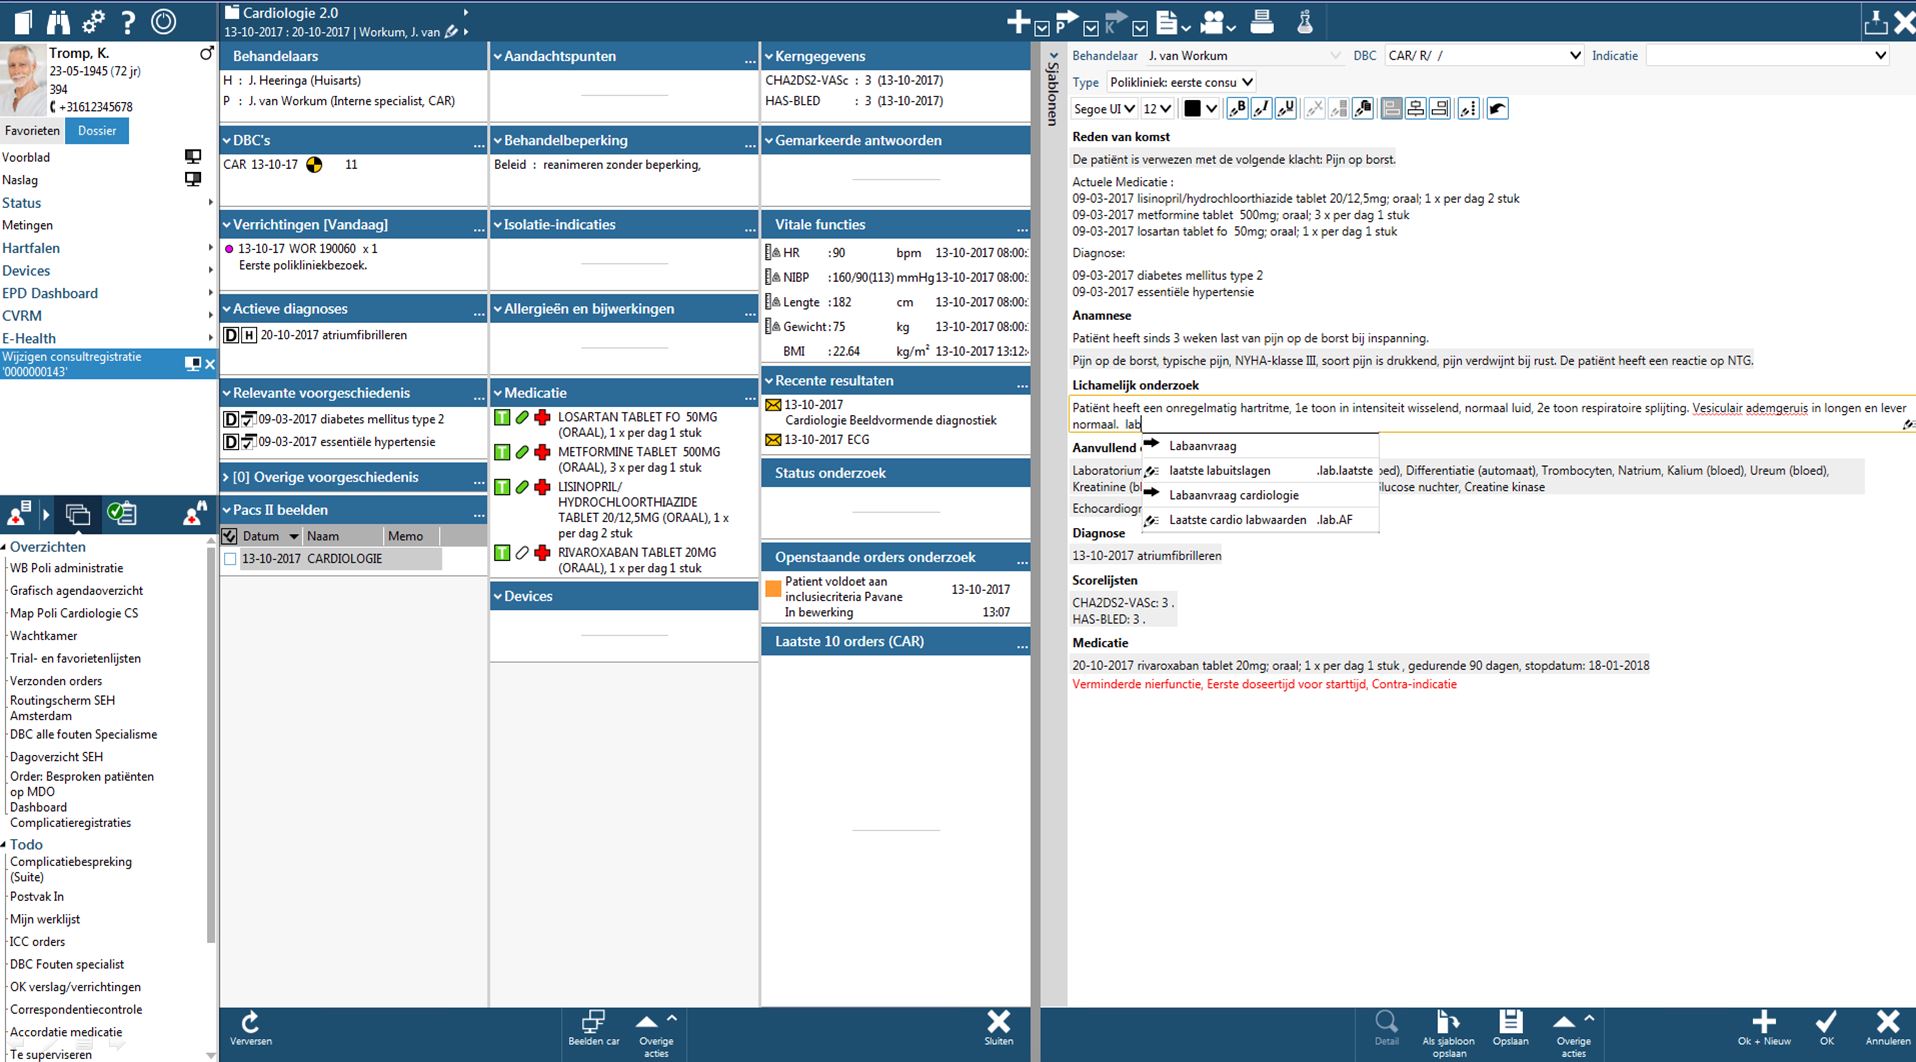Click the Verversen refresh button
Image resolution: width=1916 pixels, height=1062 pixels.
pyautogui.click(x=251, y=1029)
